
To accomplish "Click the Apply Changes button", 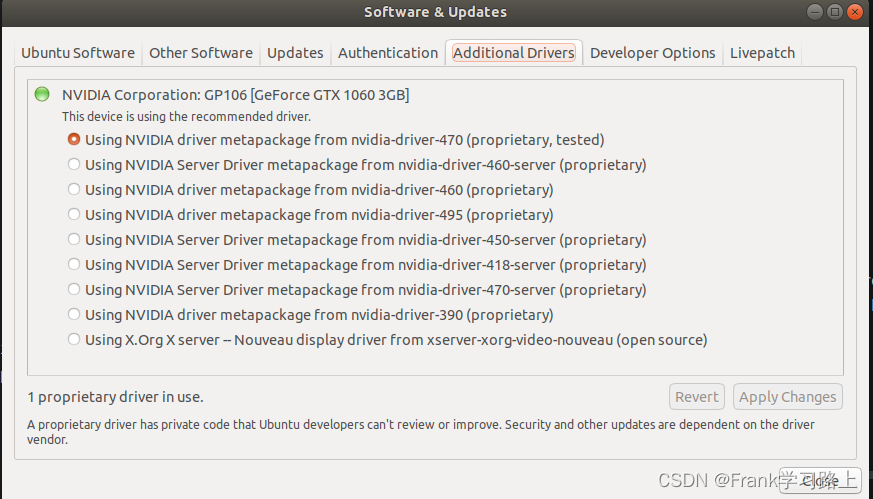I will click(787, 397).
